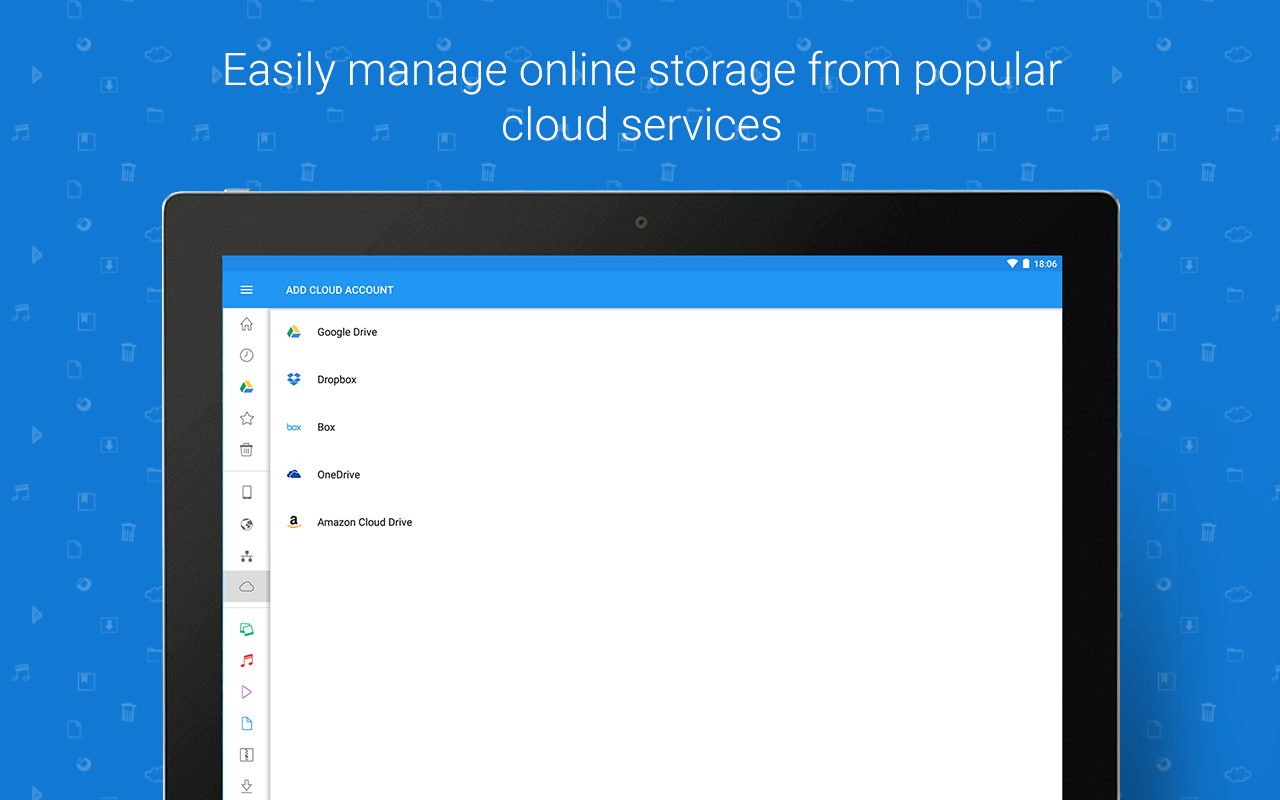Open the music category icon

coord(247,660)
